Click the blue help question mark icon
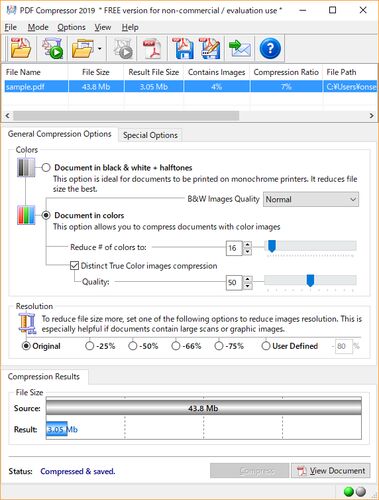The image size is (379, 500). 270,49
